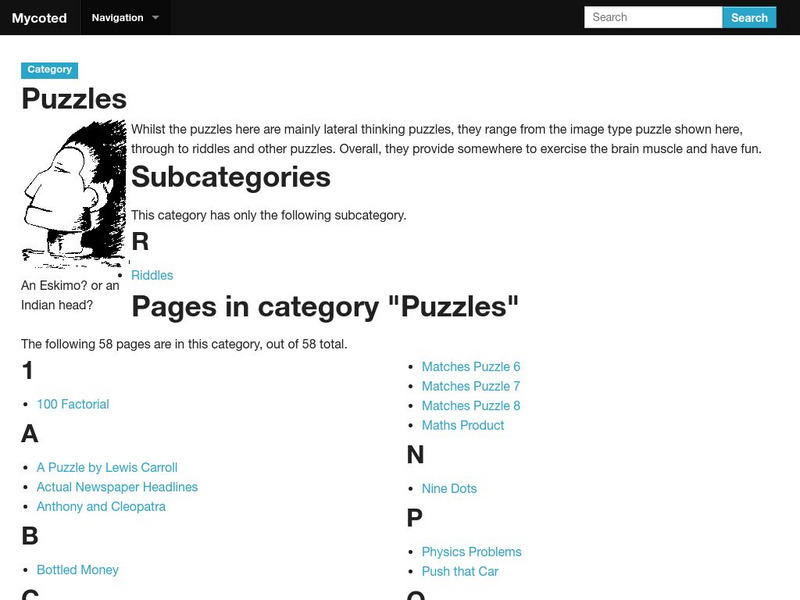Open A Puzzle by Lewis Carroll
Viewport: 800px width, 600px height.
click(x=107, y=467)
